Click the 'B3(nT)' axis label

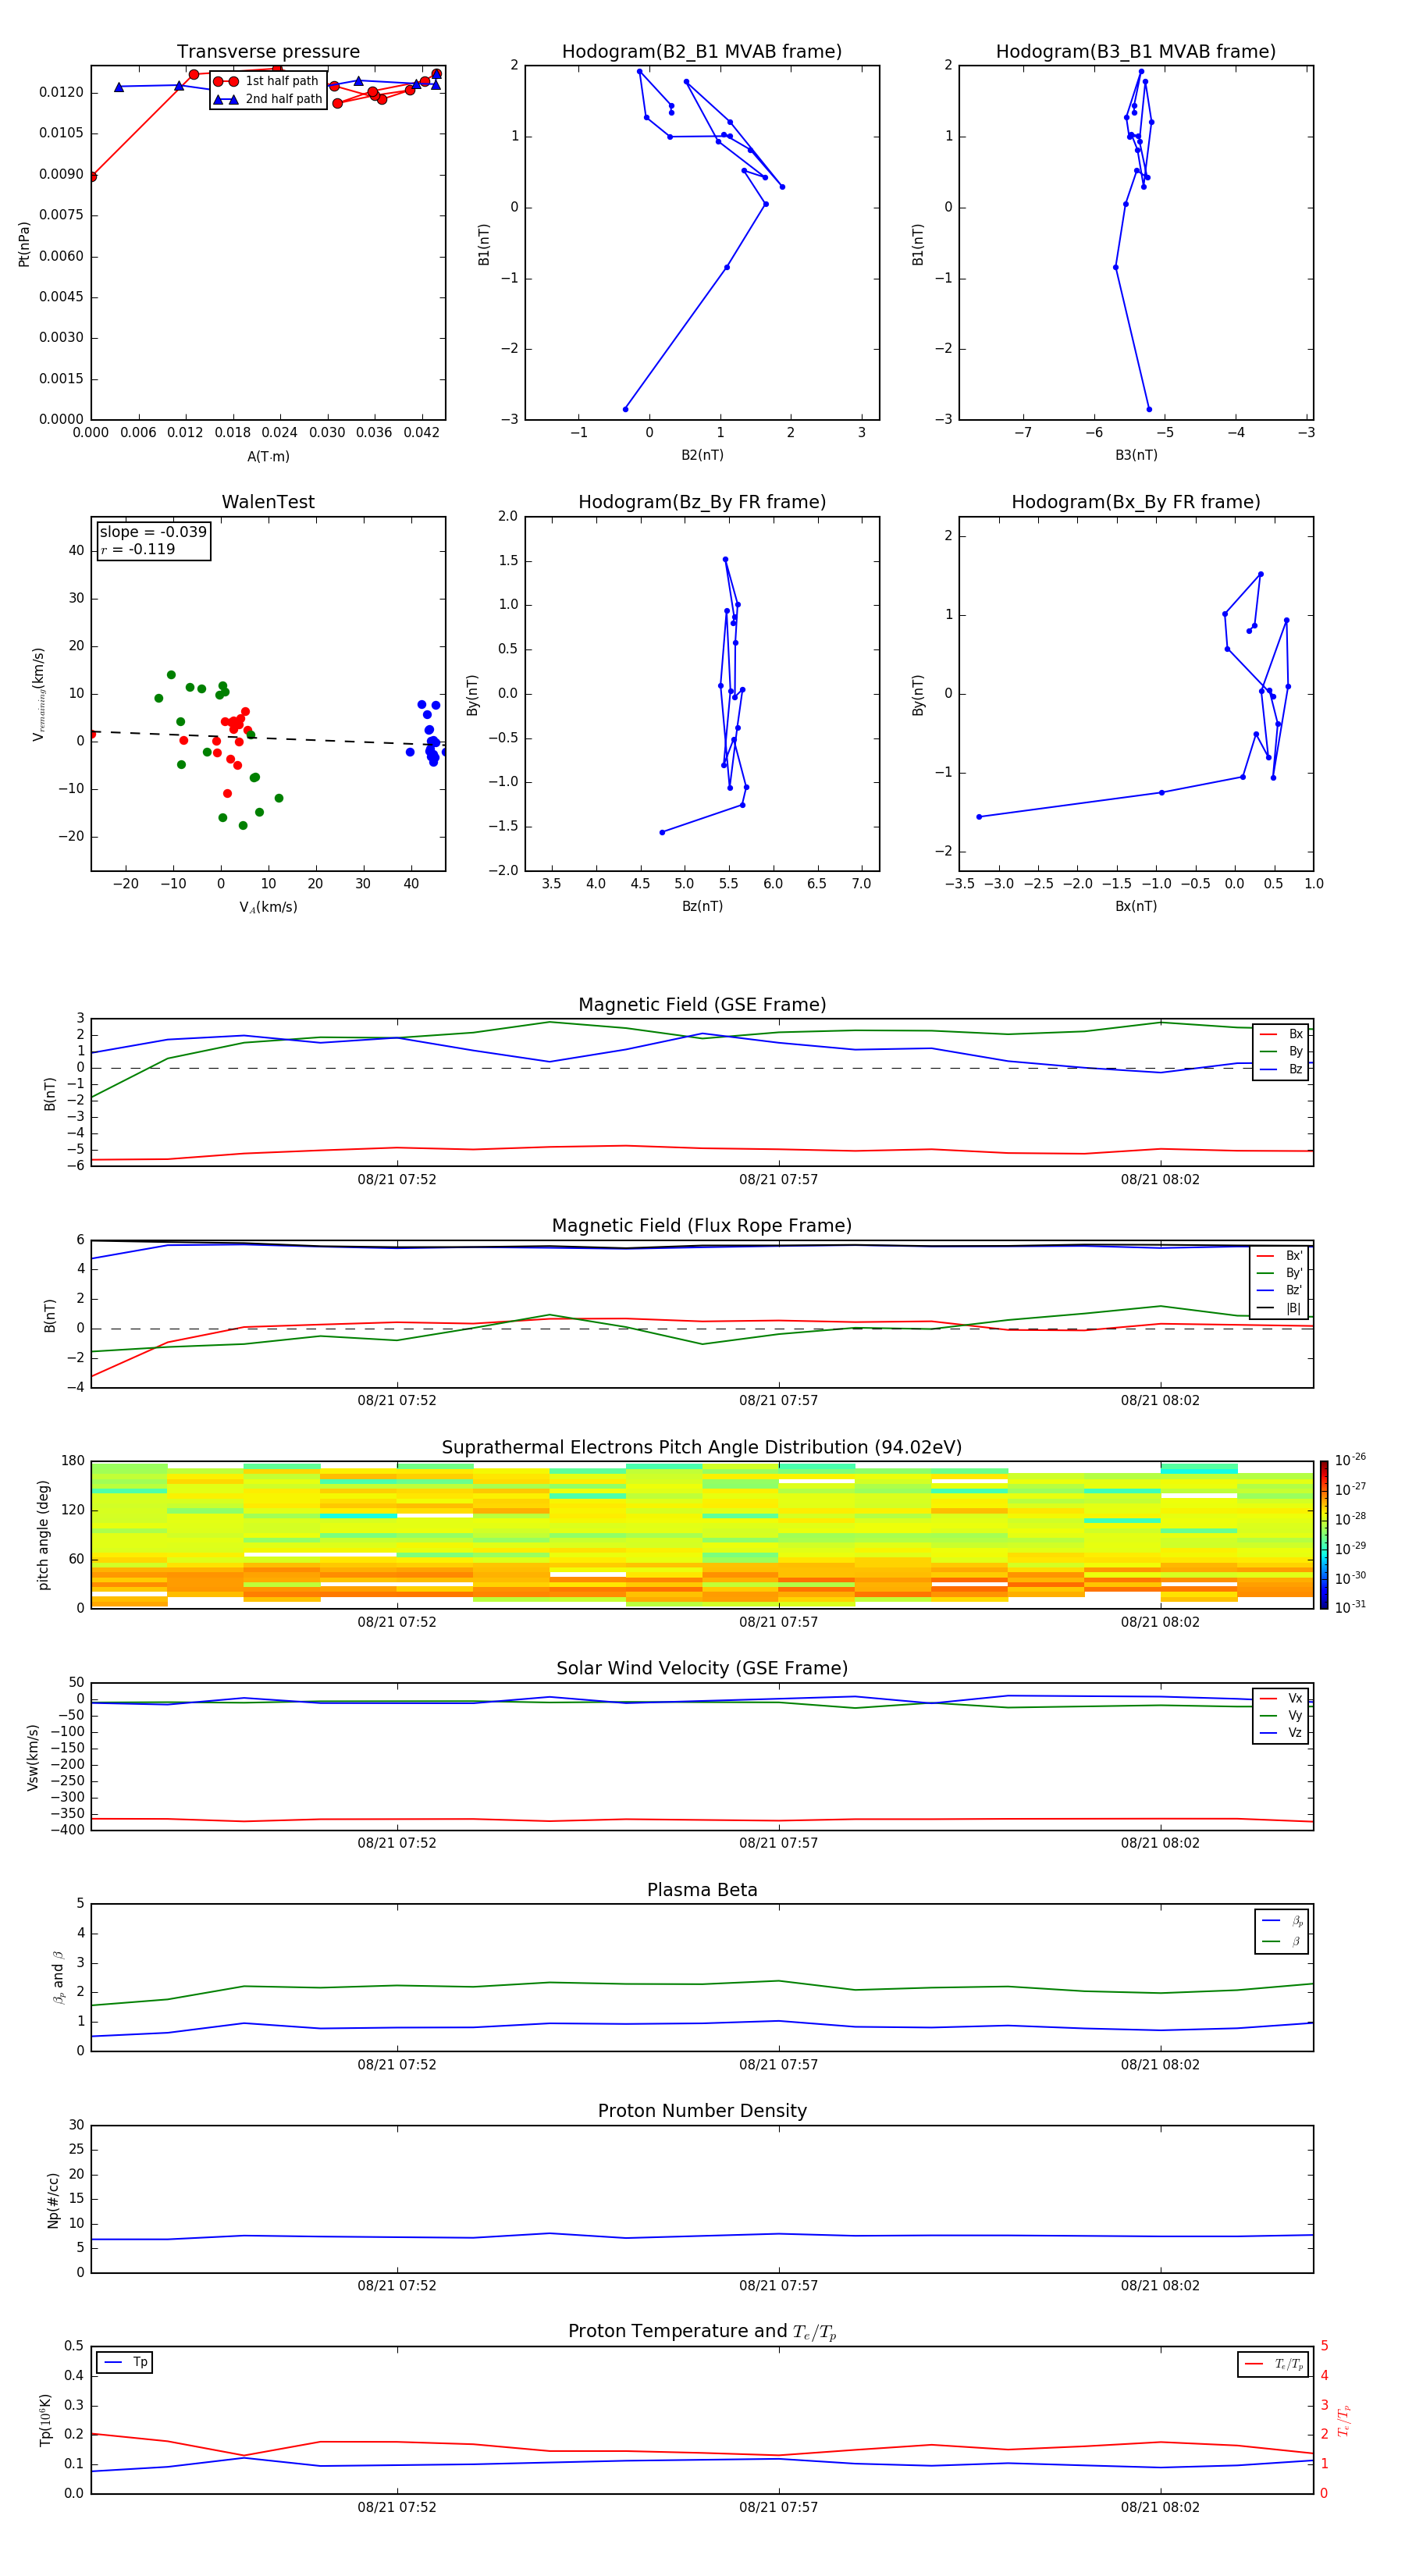point(1136,455)
